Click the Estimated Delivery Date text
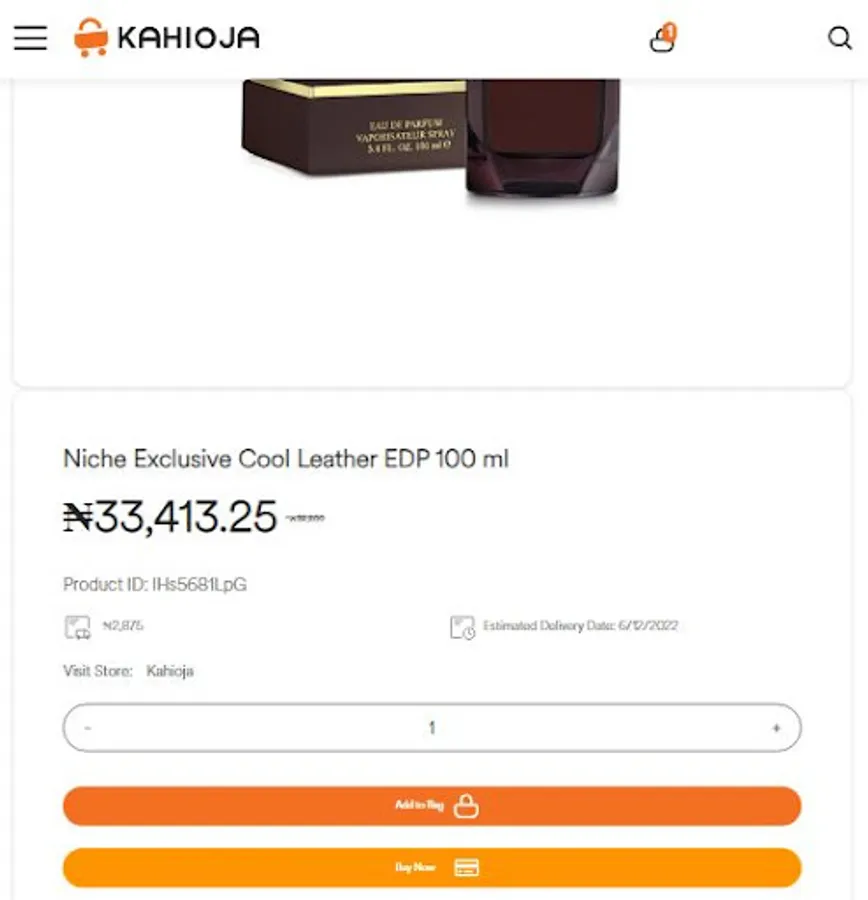The height and width of the screenshot is (900, 868). (580, 625)
